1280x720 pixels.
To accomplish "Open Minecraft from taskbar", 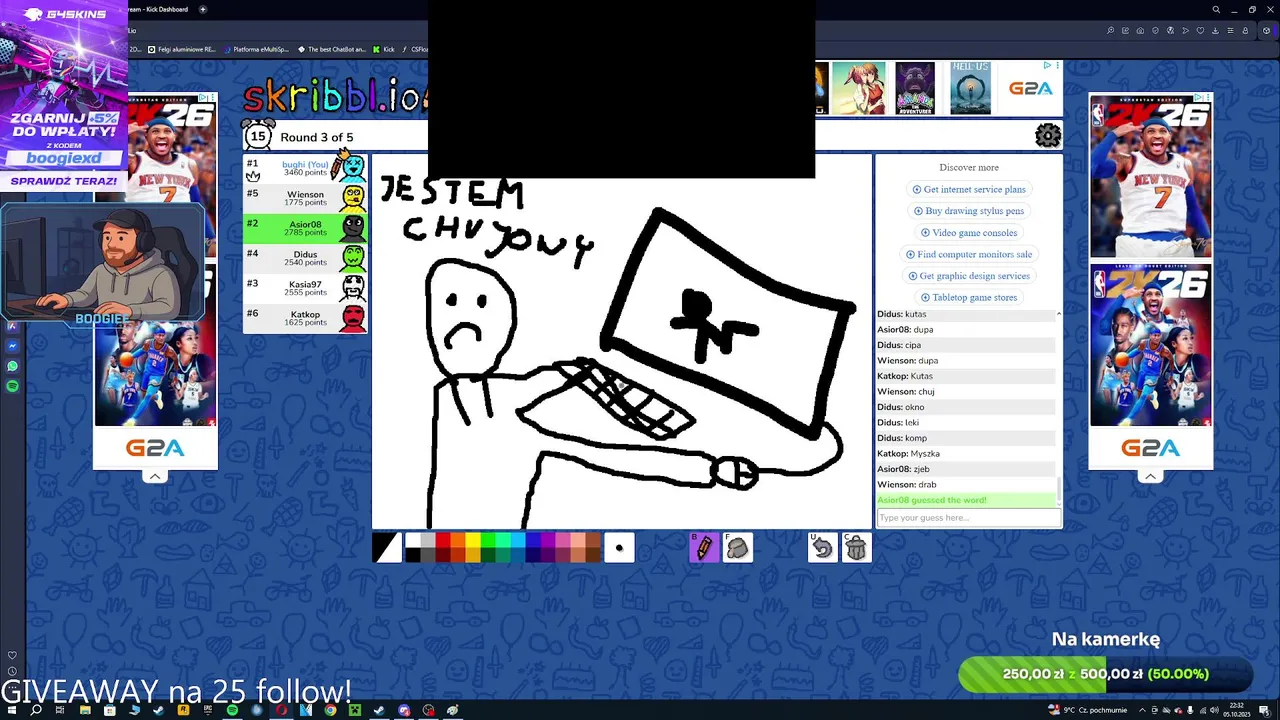I will [354, 710].
